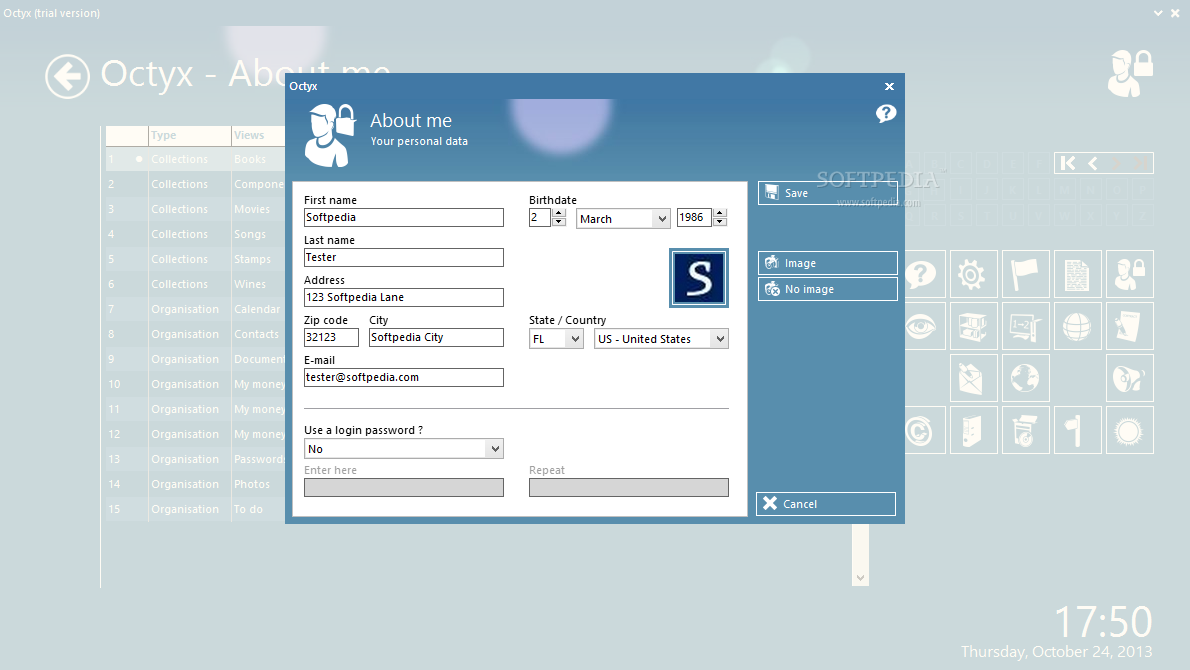The image size is (1190, 670).
Task: Open the user-with-padlock tile in the grid
Action: pyautogui.click(x=1129, y=274)
